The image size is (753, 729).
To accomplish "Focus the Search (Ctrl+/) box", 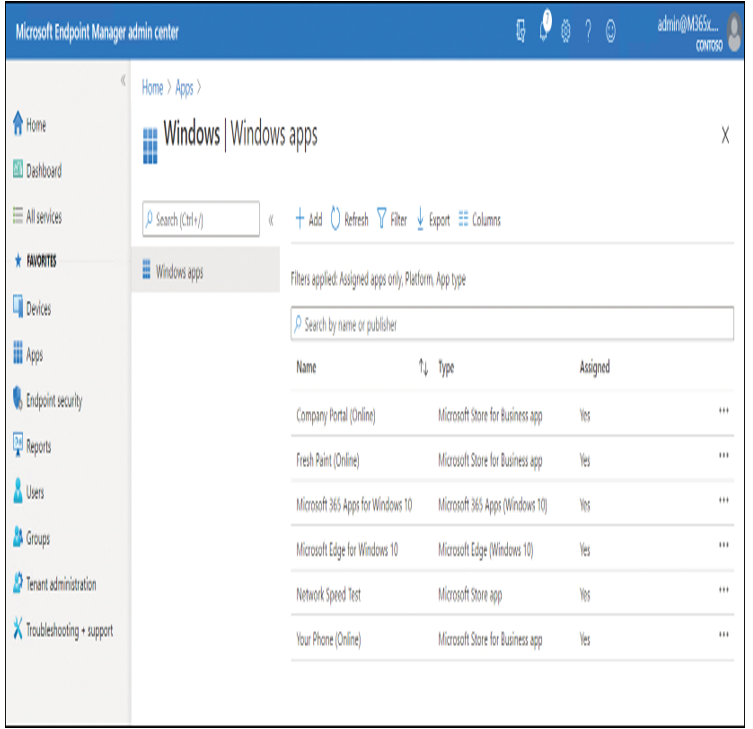I will [201, 219].
